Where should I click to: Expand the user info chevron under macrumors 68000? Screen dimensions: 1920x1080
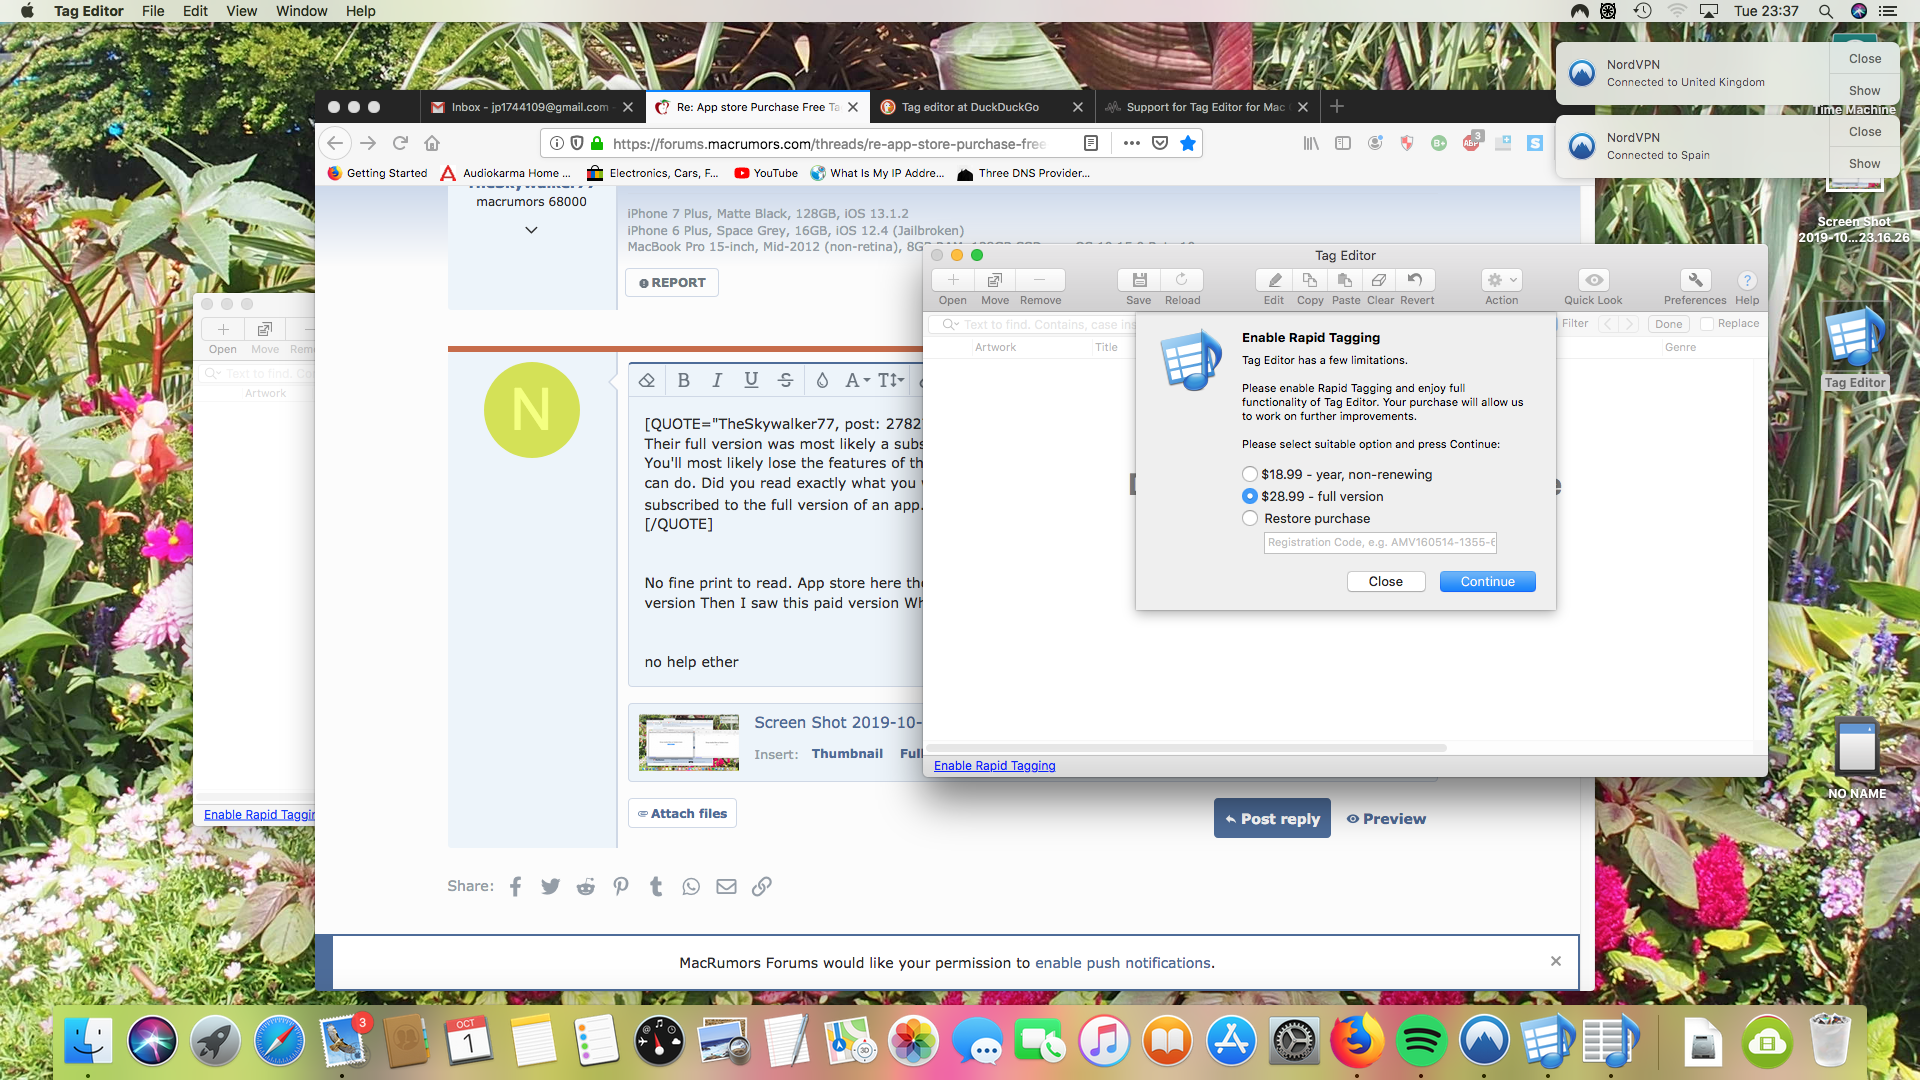531,230
